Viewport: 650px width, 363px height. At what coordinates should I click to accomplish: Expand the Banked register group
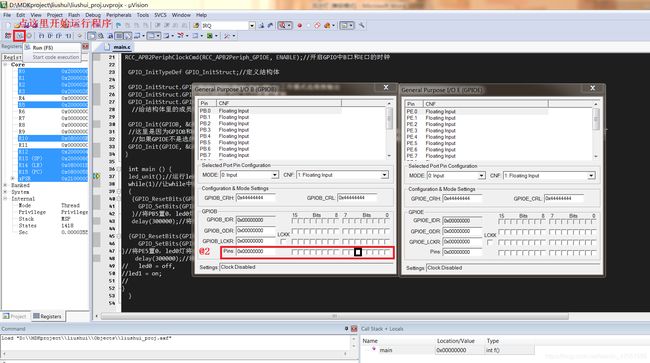pyautogui.click(x=5, y=185)
